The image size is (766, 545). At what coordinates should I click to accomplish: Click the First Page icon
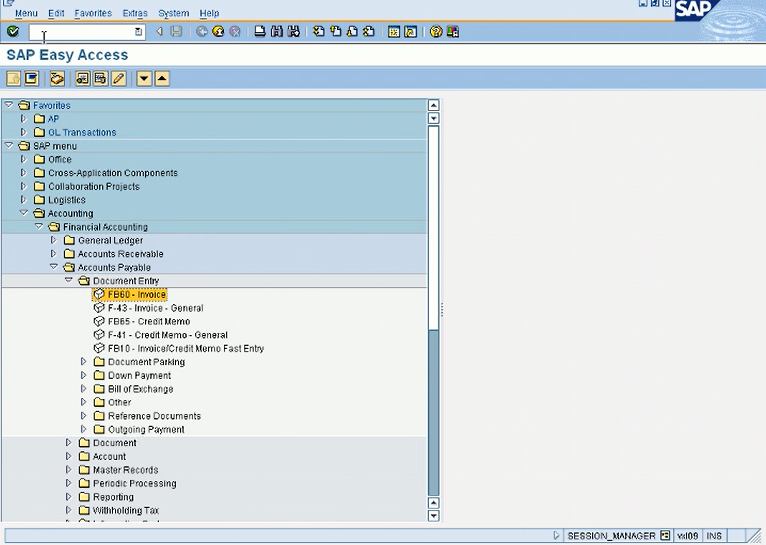319,32
